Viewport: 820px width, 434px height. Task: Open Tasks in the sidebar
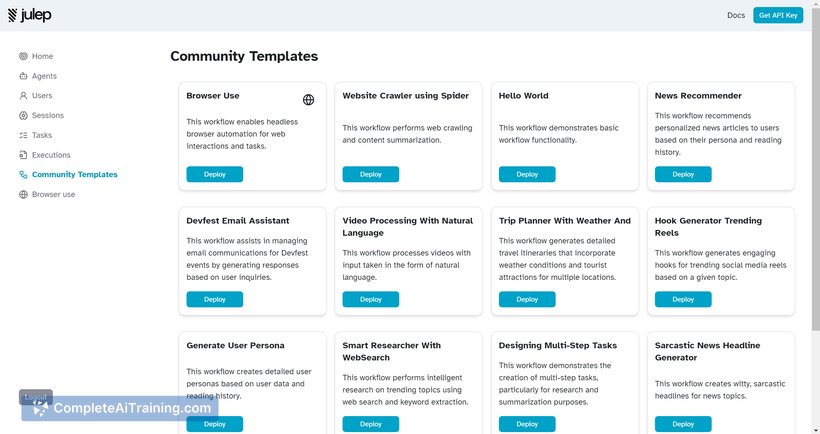(x=42, y=135)
